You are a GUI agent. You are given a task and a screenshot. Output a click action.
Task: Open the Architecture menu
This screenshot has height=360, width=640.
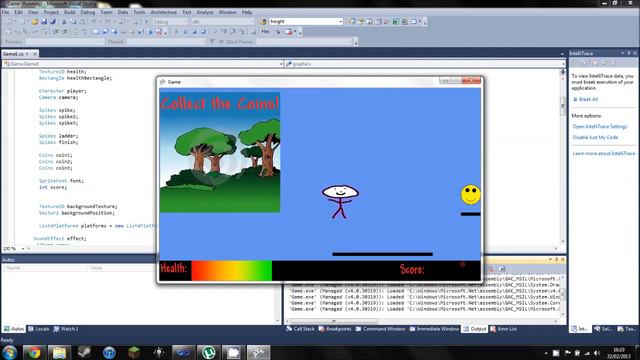(164, 12)
